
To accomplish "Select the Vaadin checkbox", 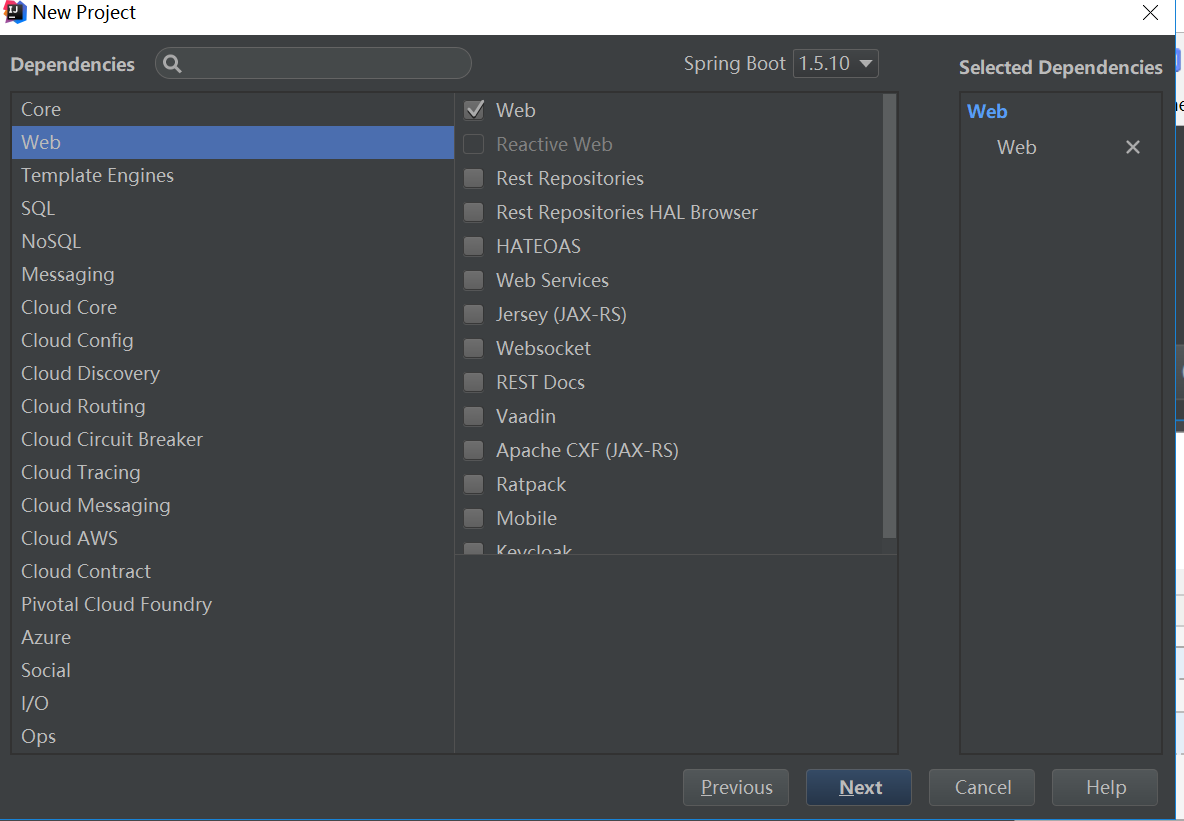I will pyautogui.click(x=474, y=417).
